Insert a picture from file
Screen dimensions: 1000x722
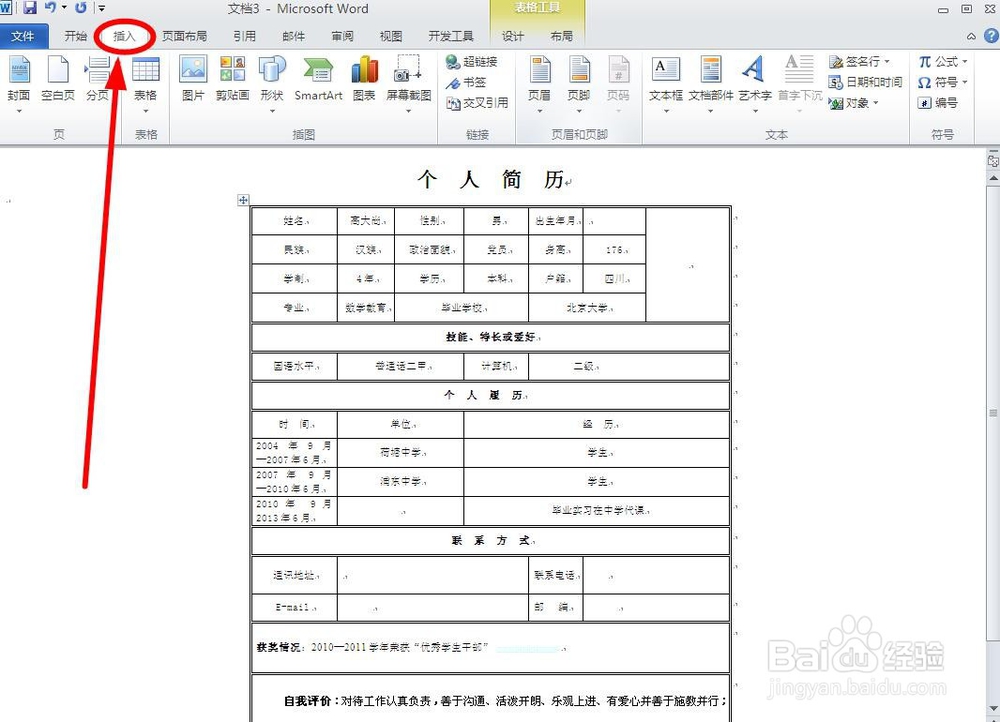pyautogui.click(x=192, y=80)
